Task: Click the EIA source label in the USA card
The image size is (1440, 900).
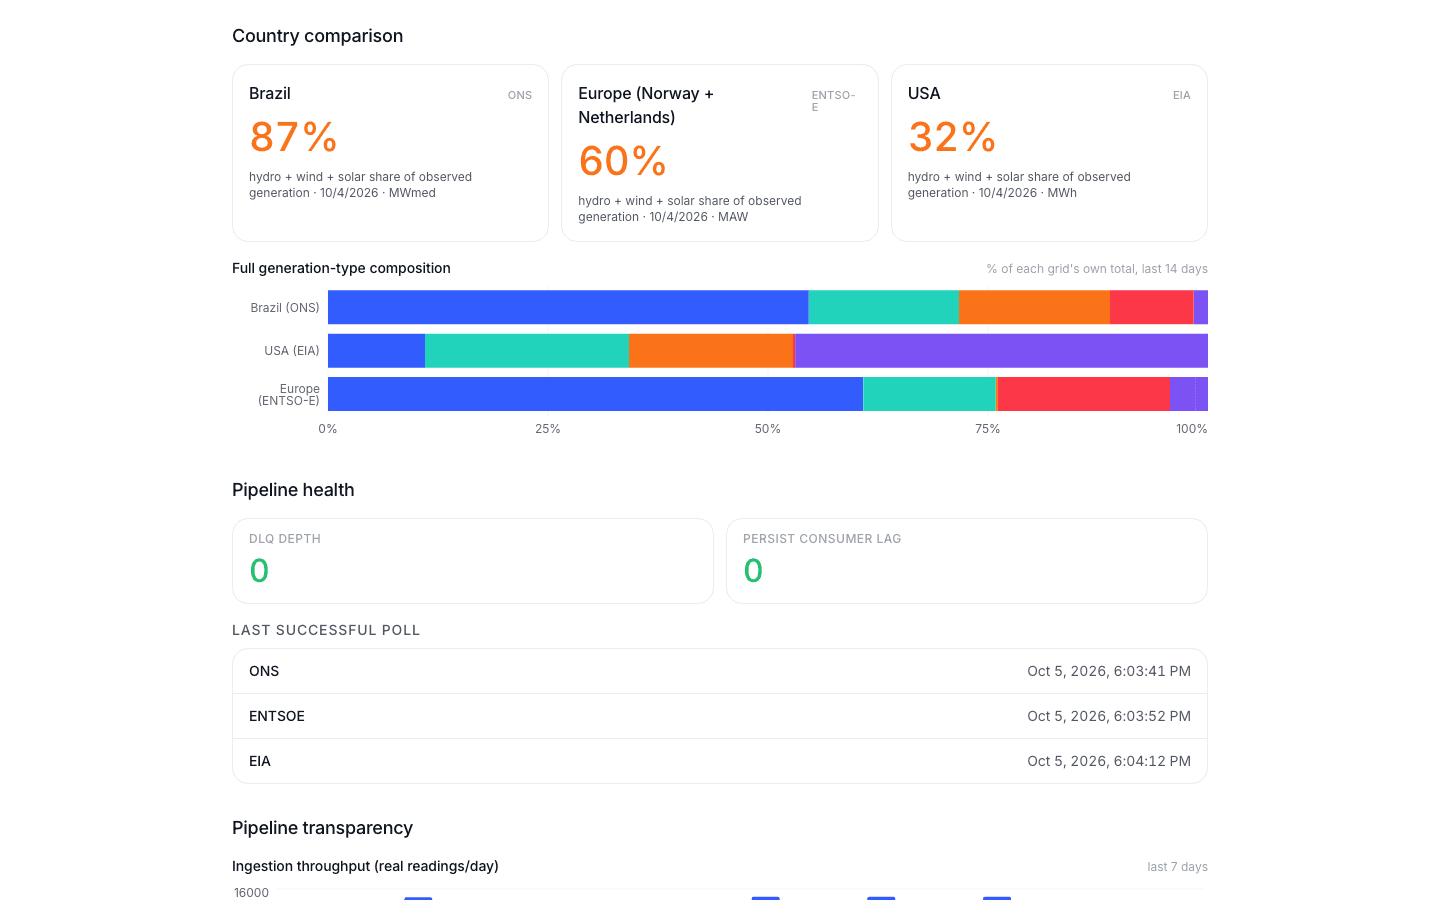Action: (x=1182, y=96)
